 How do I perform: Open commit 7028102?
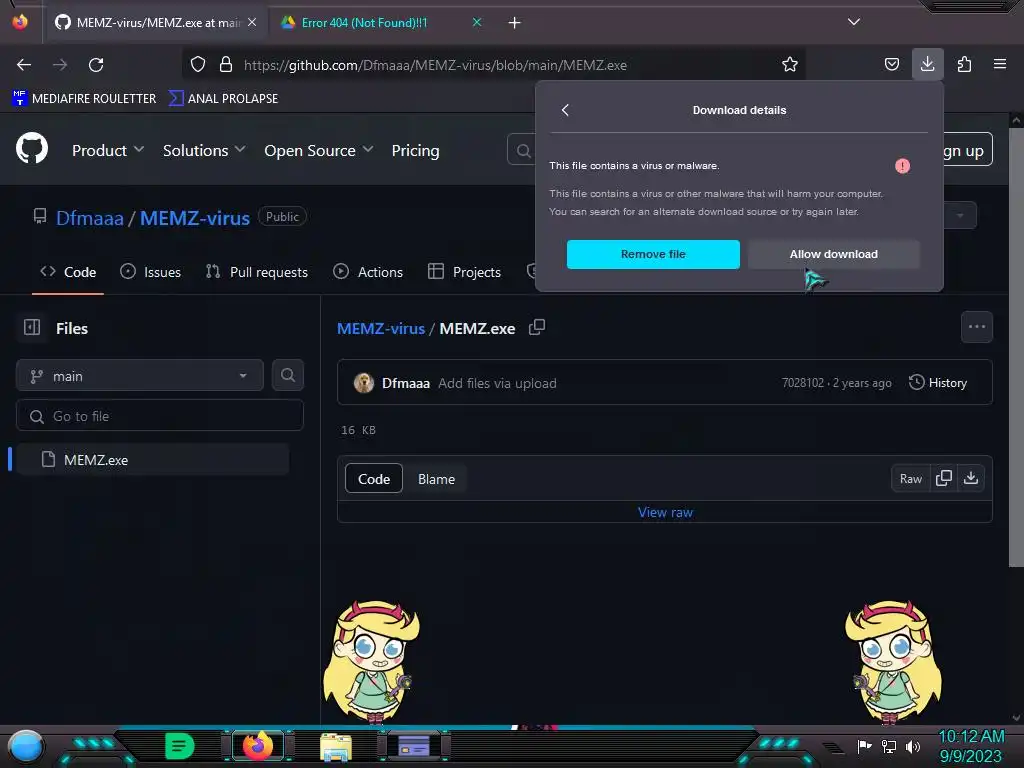[x=803, y=383]
